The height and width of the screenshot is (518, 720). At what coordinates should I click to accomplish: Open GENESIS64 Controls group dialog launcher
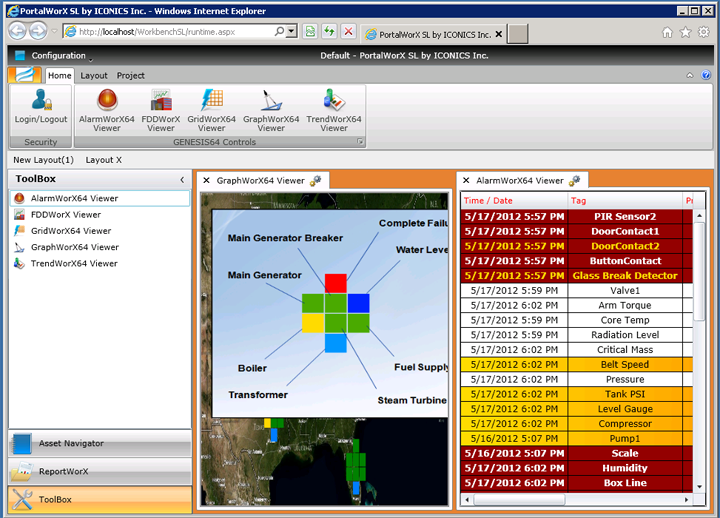[360, 142]
